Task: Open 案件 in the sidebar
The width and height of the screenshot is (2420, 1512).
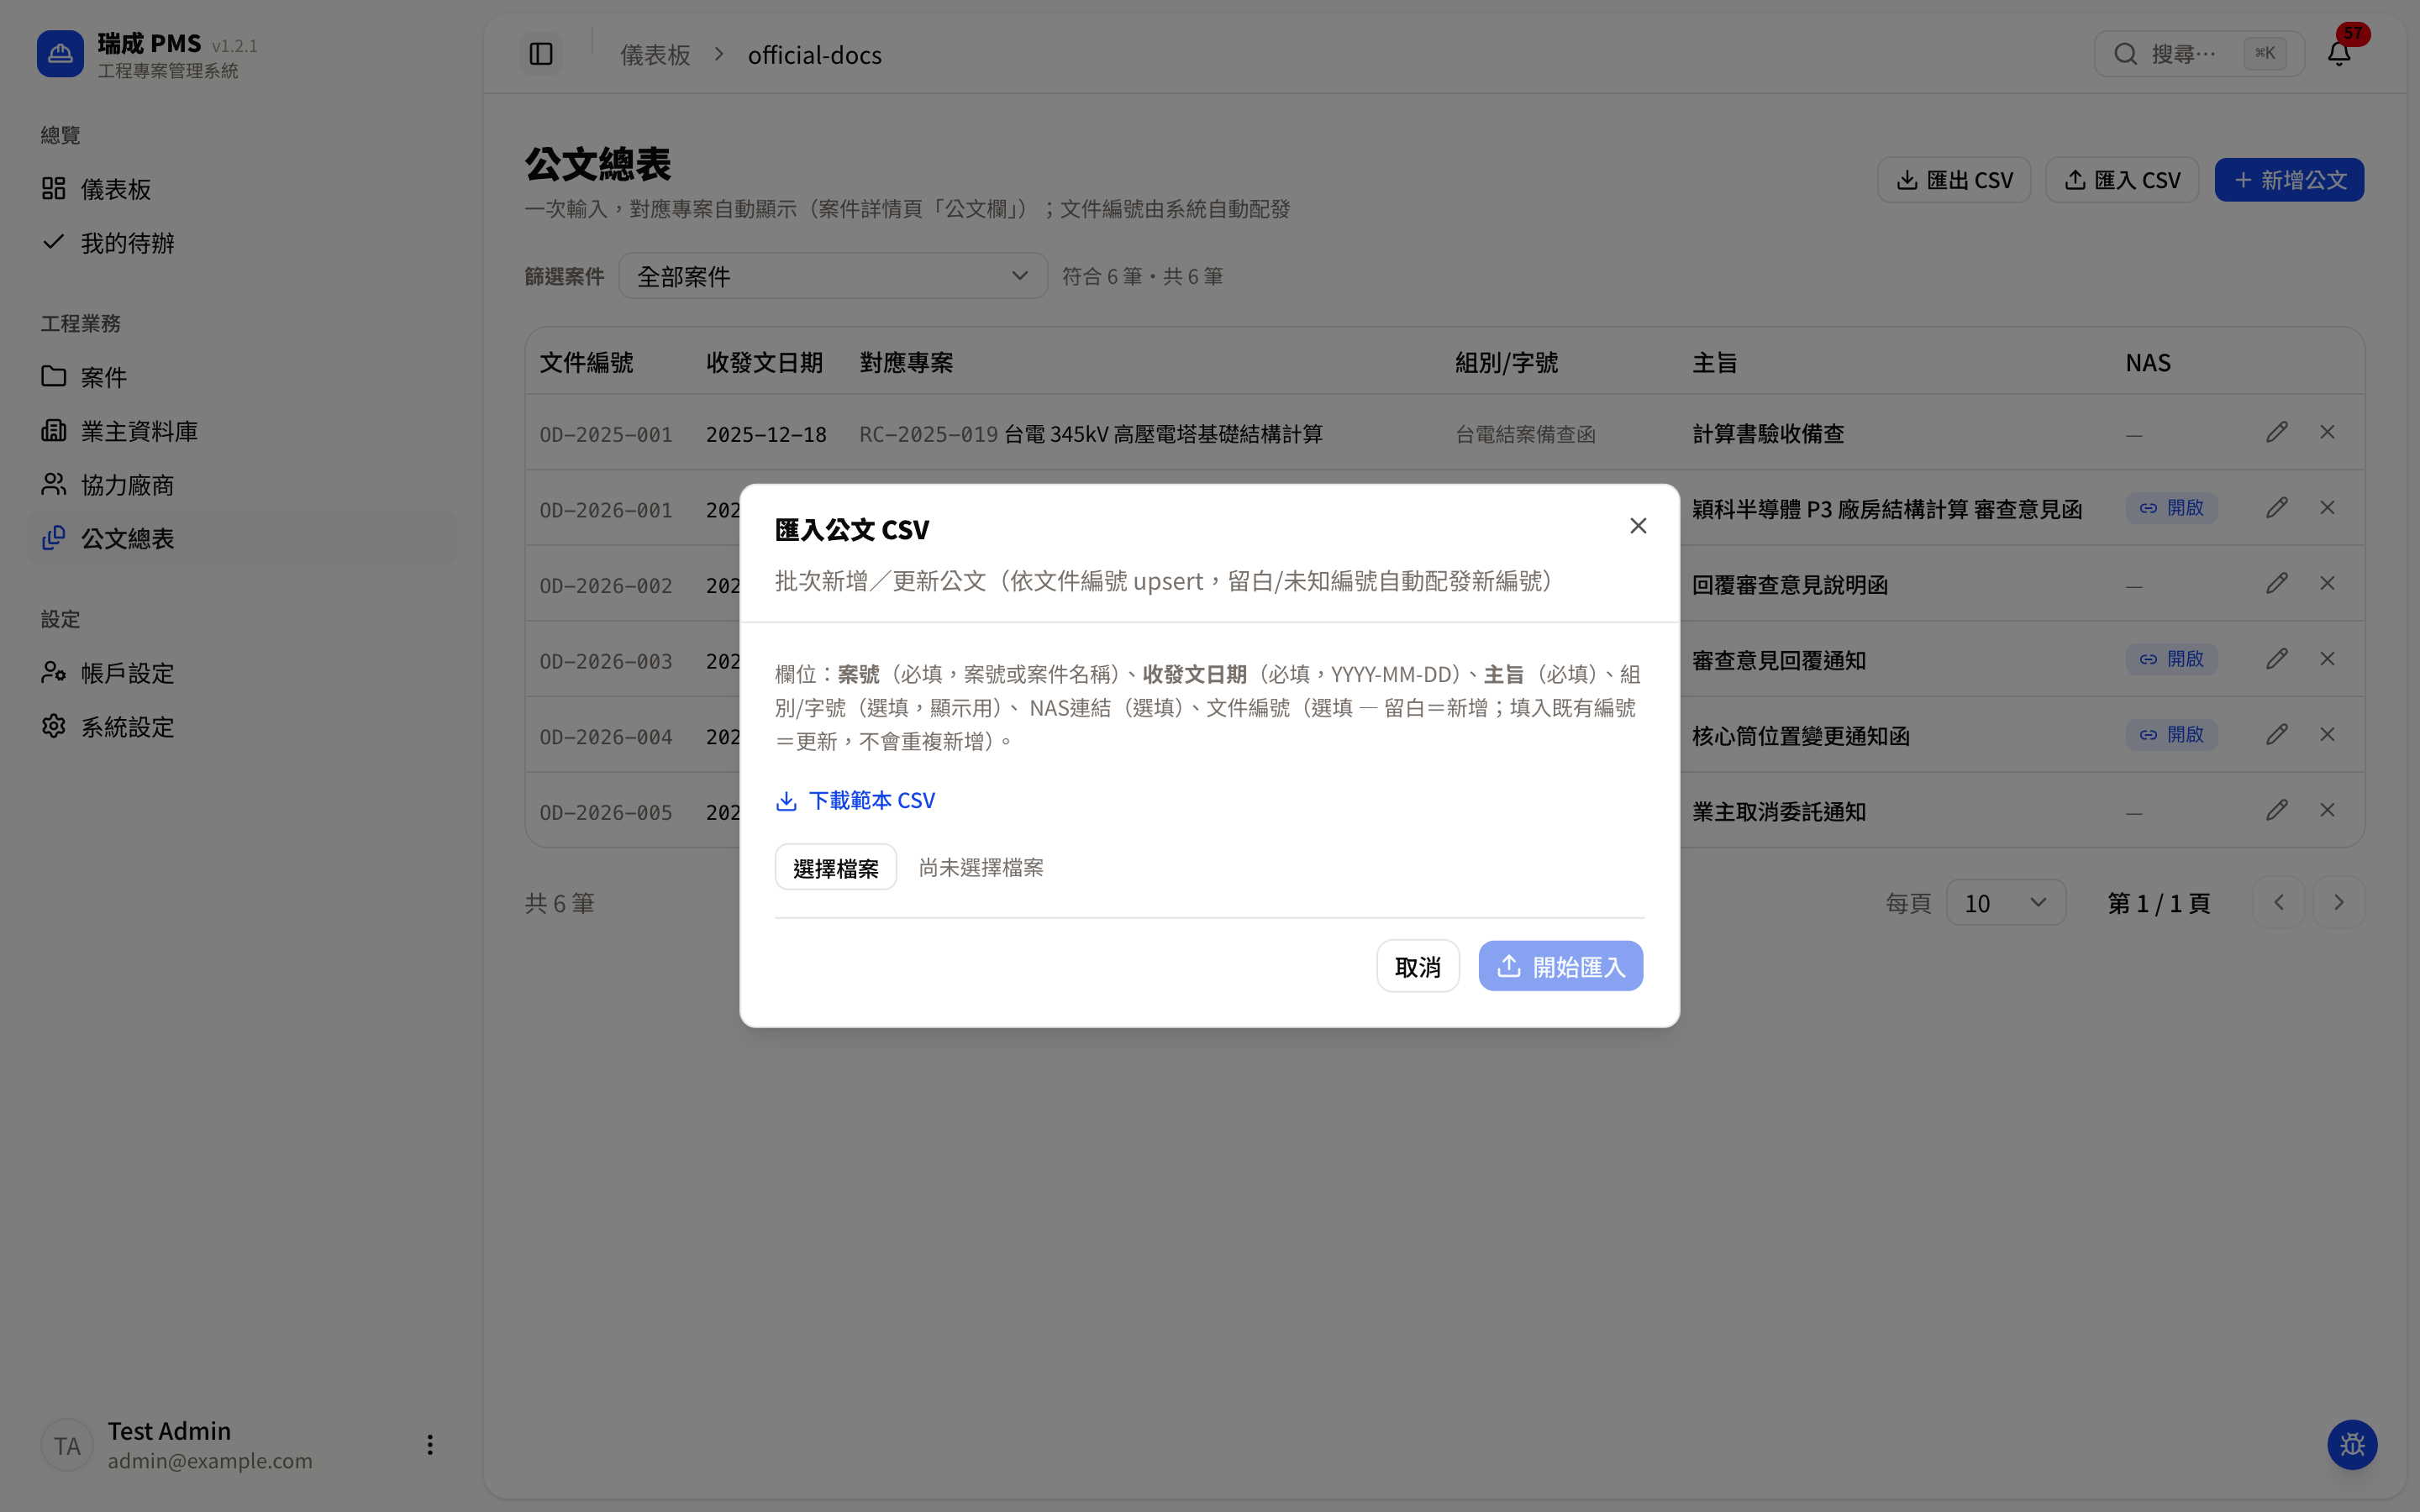Action: click(242, 377)
